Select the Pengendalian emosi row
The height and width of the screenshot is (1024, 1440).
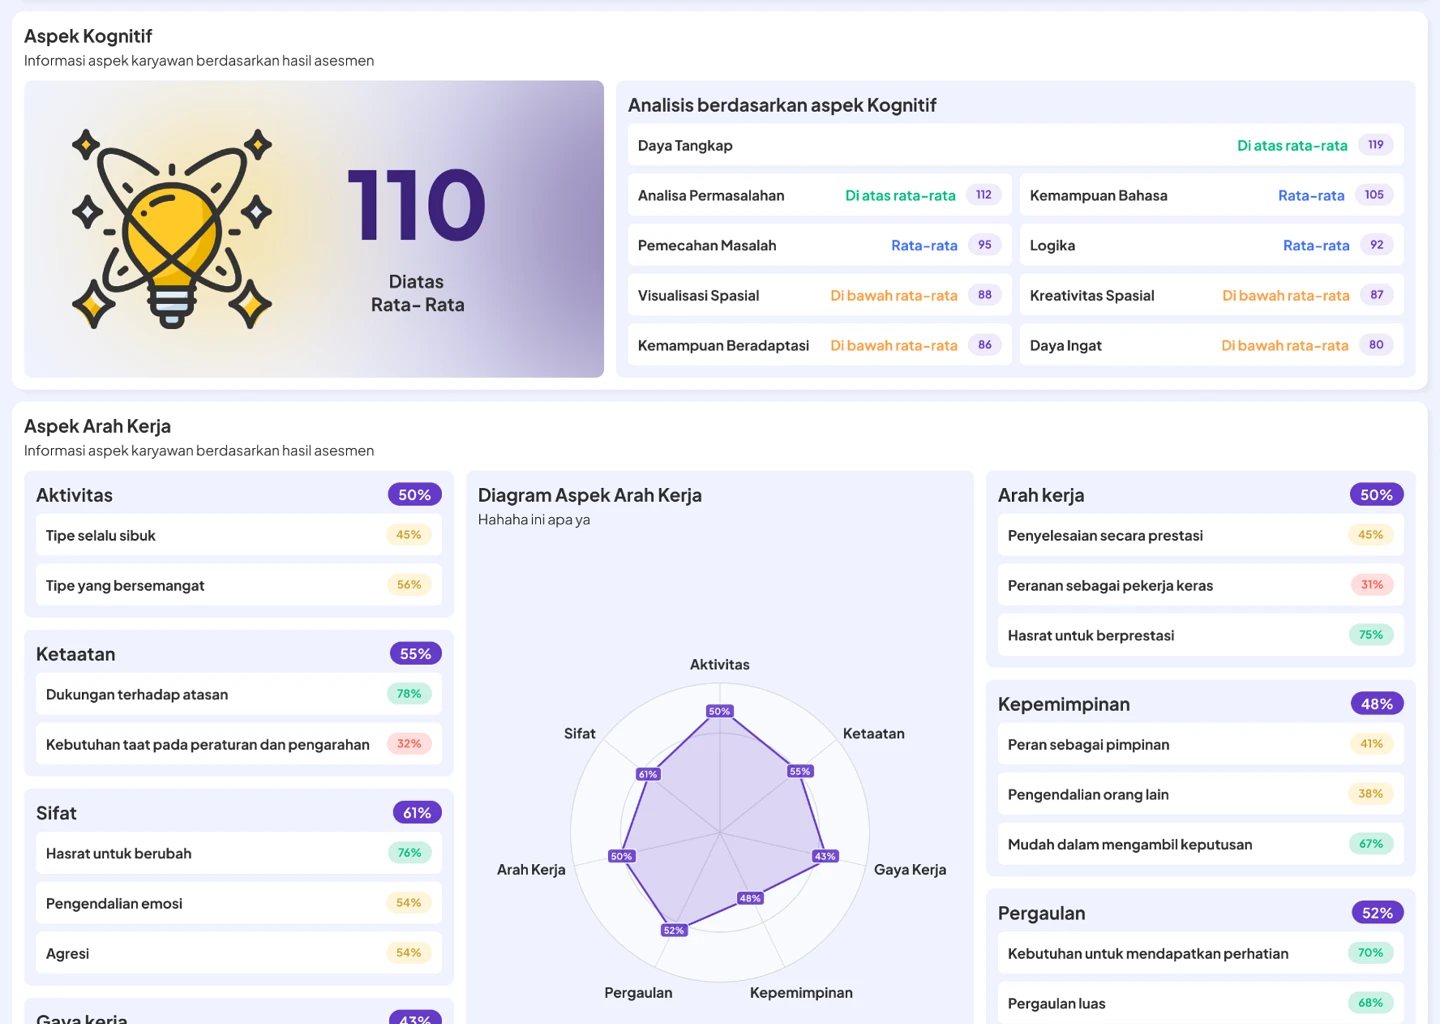coord(238,903)
